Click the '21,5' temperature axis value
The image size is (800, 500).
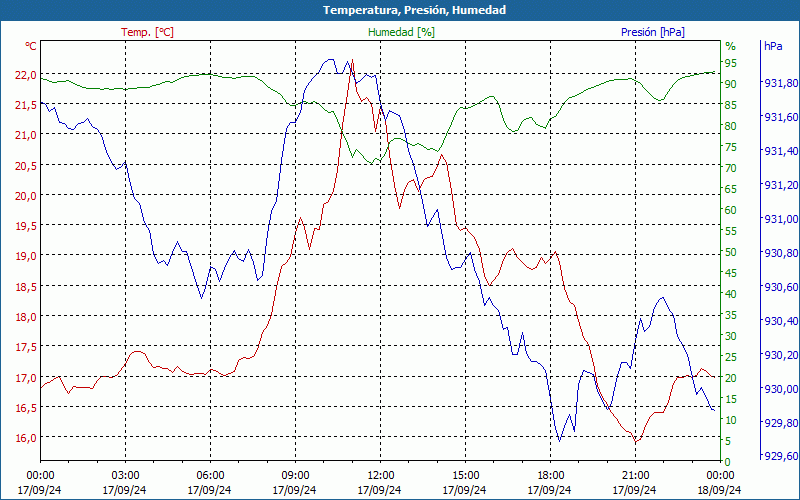[26, 105]
